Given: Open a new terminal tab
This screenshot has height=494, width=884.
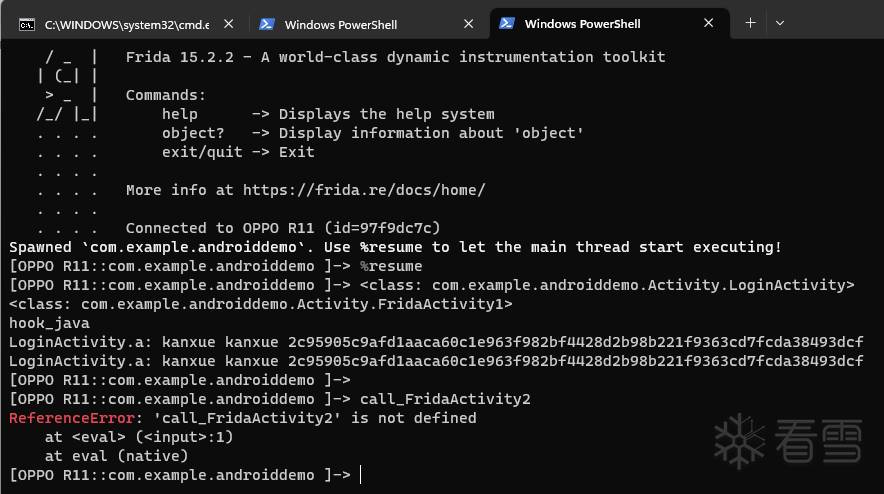Looking at the screenshot, I should (x=751, y=23).
